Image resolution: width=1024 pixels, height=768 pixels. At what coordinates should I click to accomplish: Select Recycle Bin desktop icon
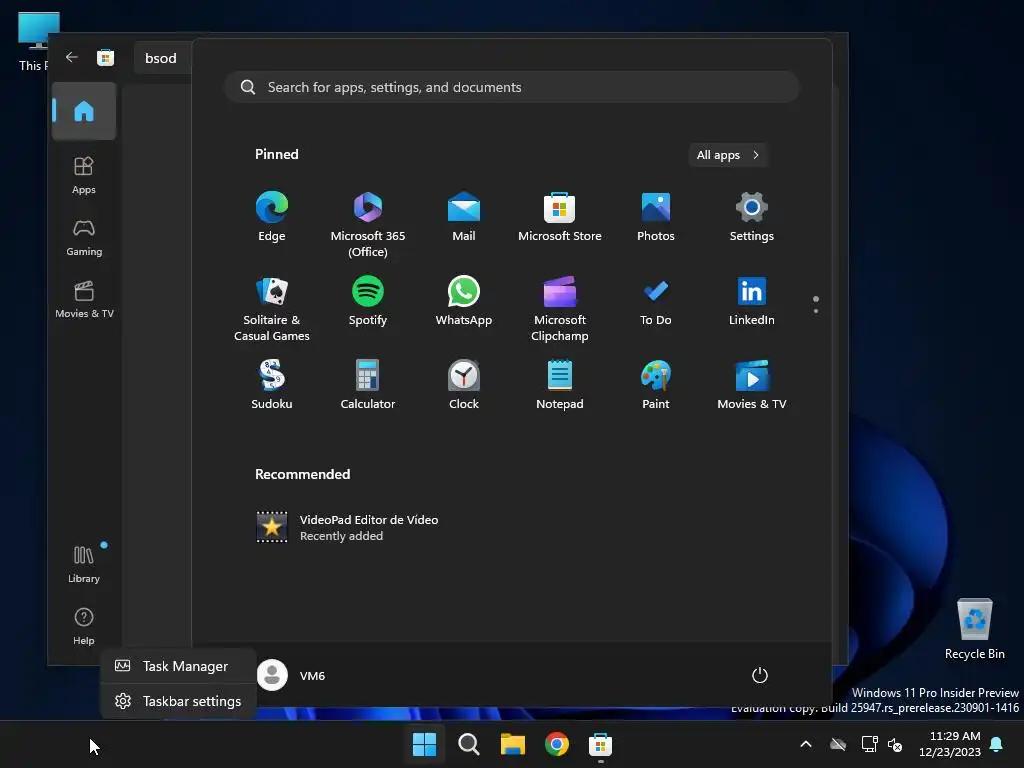pyautogui.click(x=974, y=629)
